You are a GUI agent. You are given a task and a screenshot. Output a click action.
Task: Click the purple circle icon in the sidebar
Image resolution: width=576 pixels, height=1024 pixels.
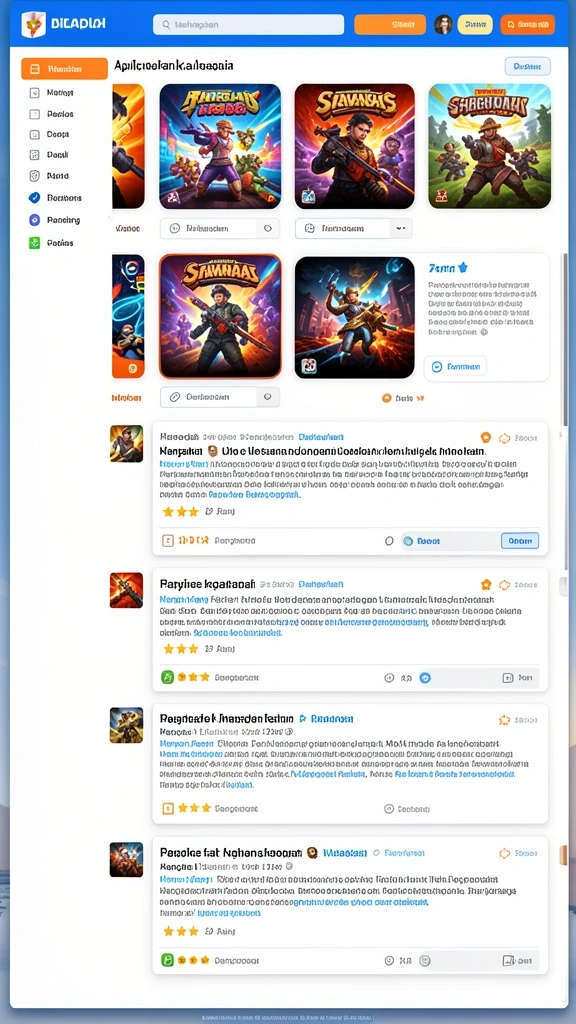(35, 220)
